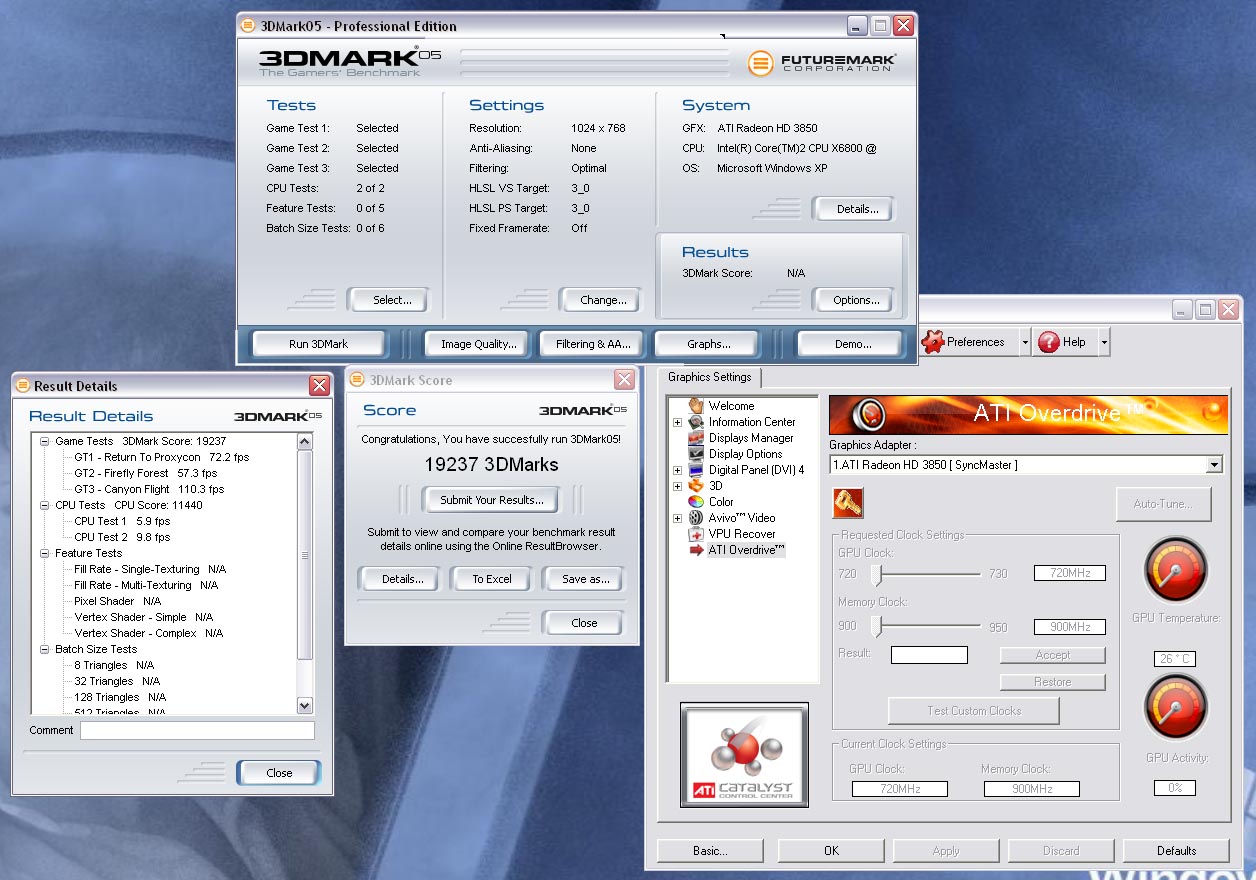The width and height of the screenshot is (1256, 880).
Task: Collapse the Feature Tests node
Action: click(x=45, y=553)
